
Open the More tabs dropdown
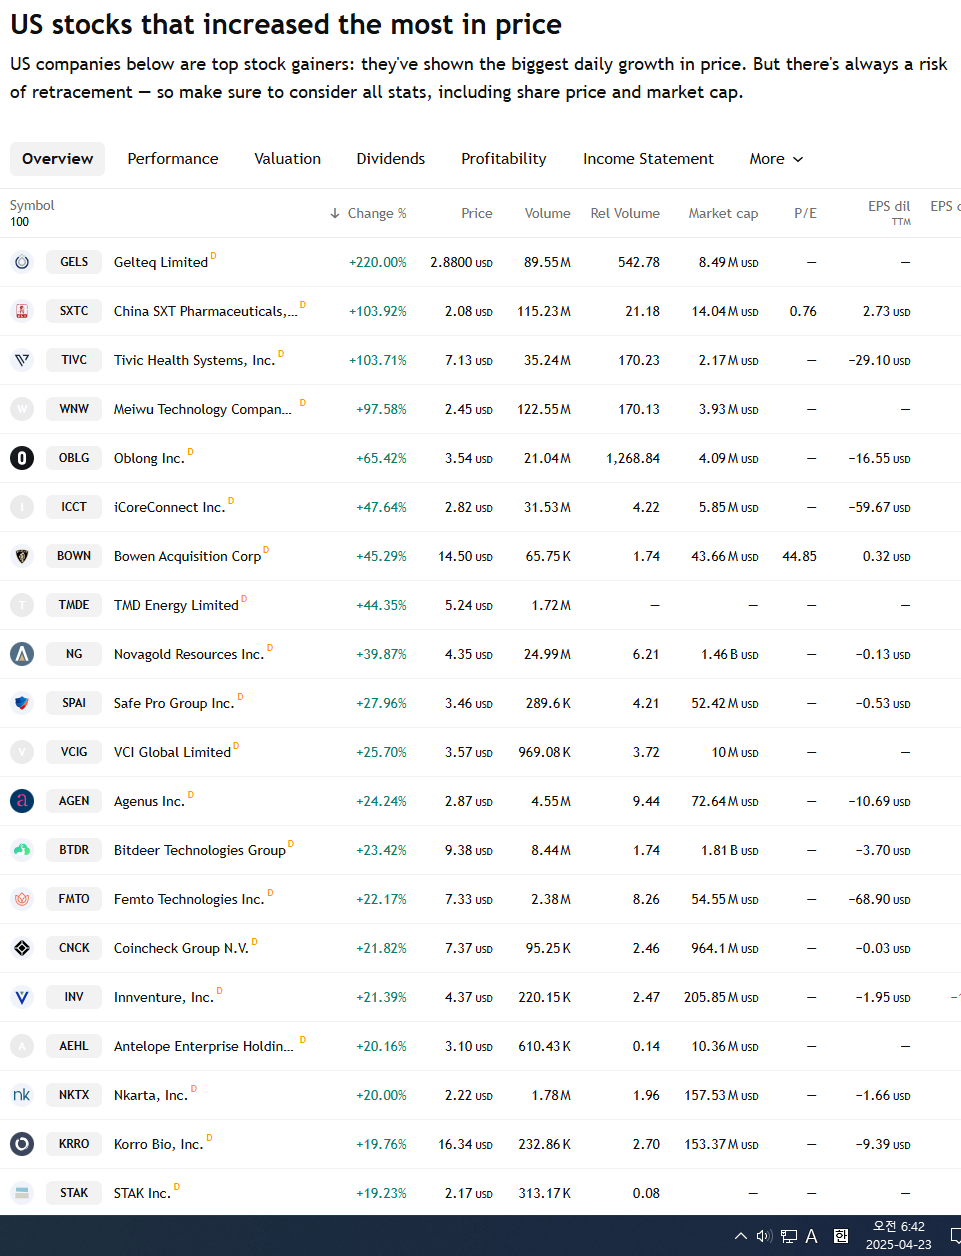[x=777, y=159]
